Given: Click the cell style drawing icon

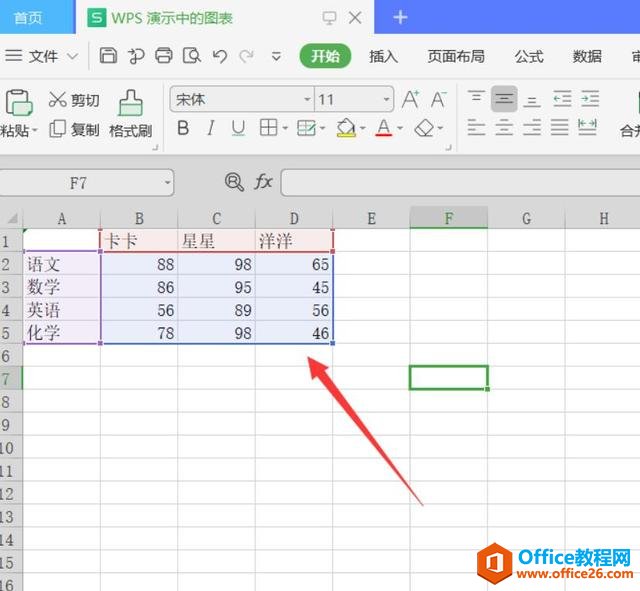Looking at the screenshot, I should pos(306,128).
